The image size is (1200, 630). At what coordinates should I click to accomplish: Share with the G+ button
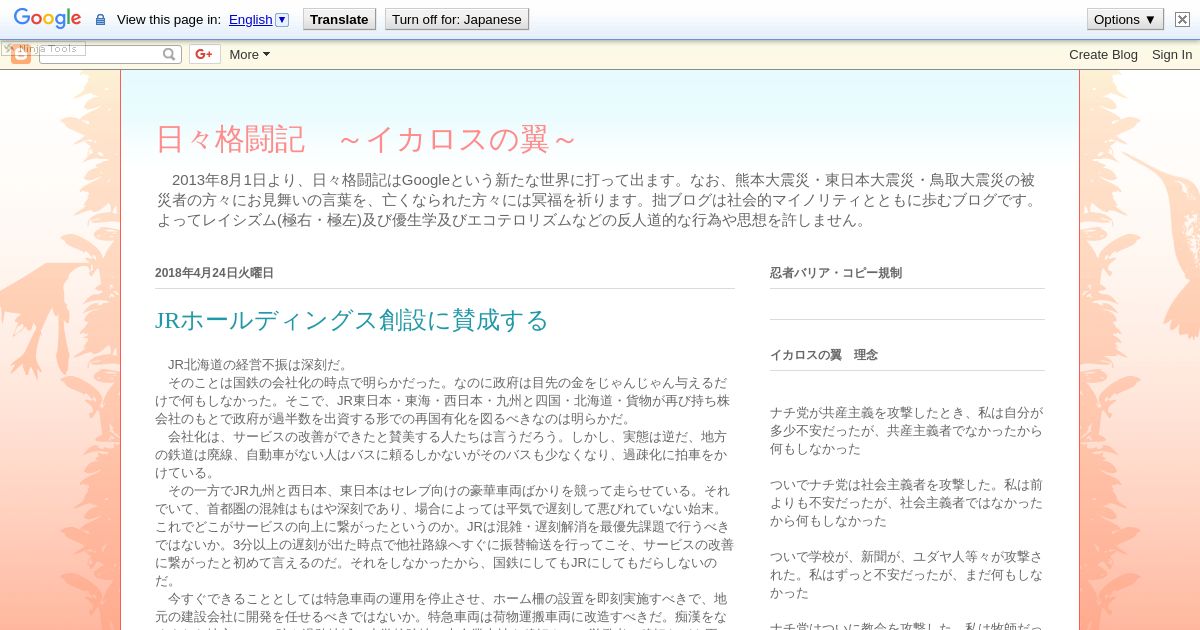pyautogui.click(x=204, y=54)
